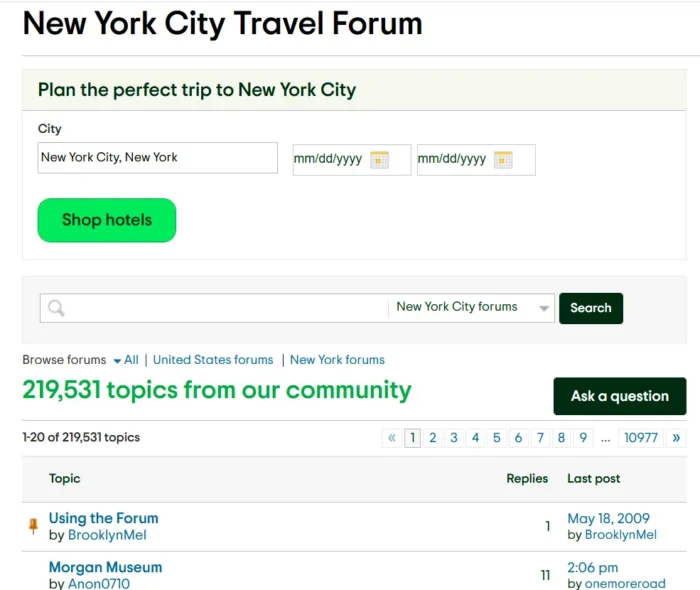Open onemoreroad user profile
700x590 pixels.
[625, 584]
